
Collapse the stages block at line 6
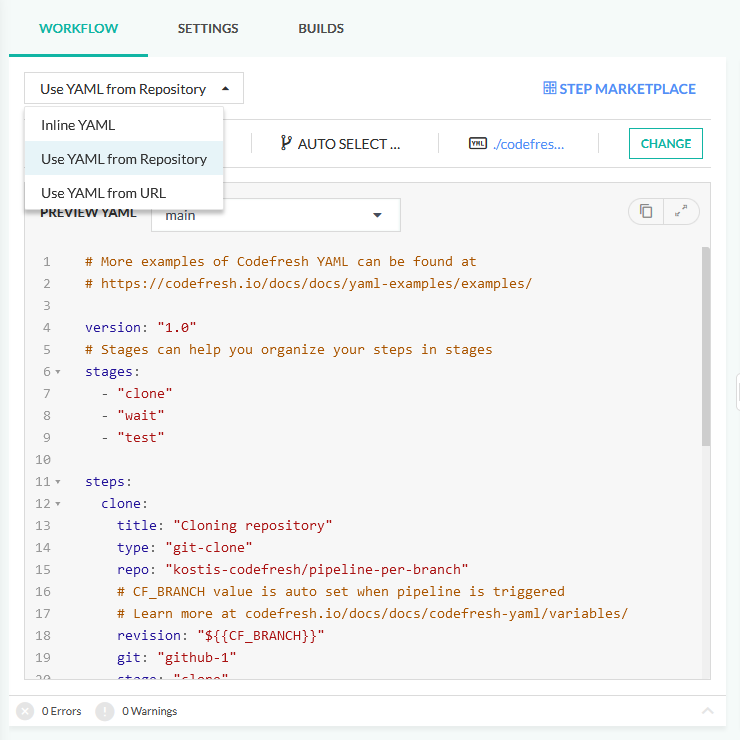(57, 372)
